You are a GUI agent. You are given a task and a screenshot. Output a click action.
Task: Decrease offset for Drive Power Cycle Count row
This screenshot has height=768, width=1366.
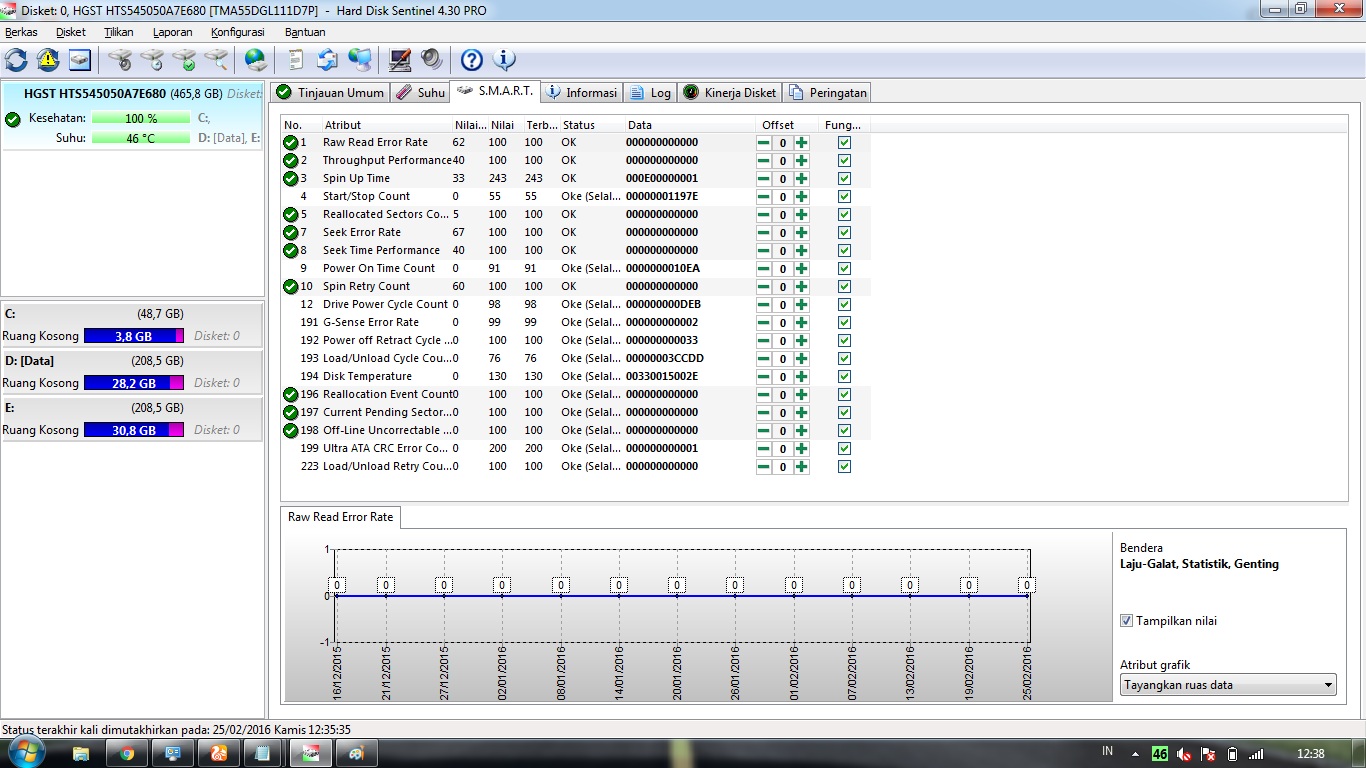pyautogui.click(x=764, y=305)
